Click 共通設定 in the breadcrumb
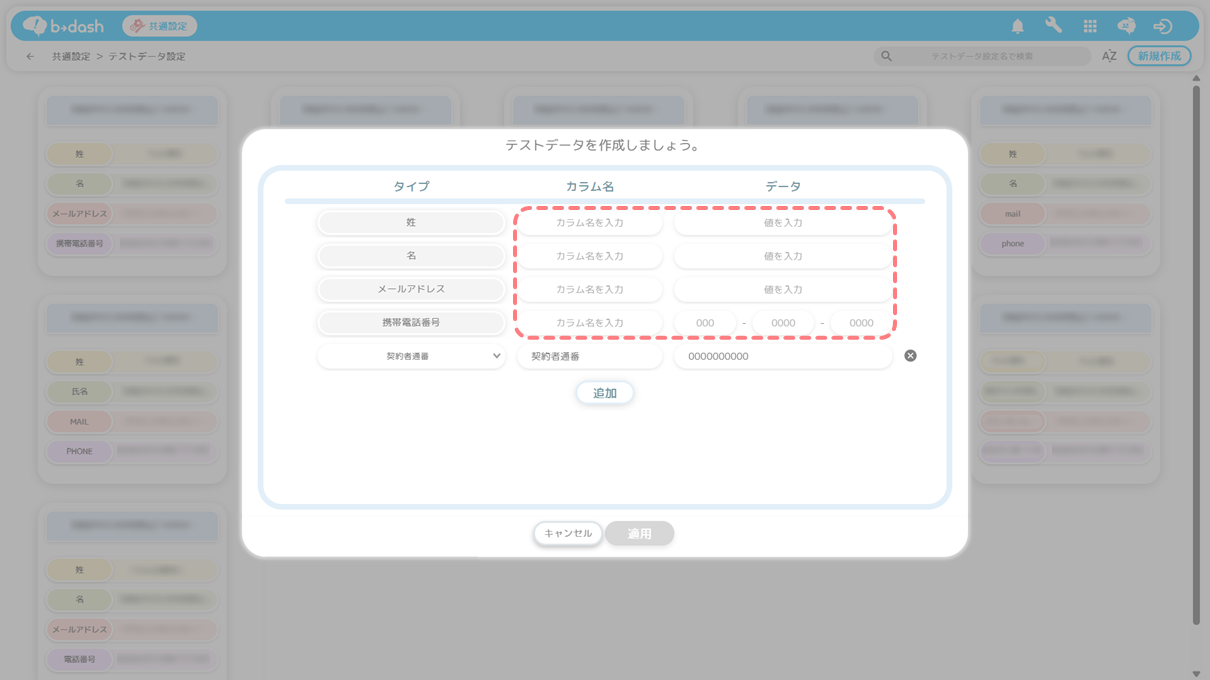The width and height of the screenshot is (1210, 680). [x=71, y=57]
